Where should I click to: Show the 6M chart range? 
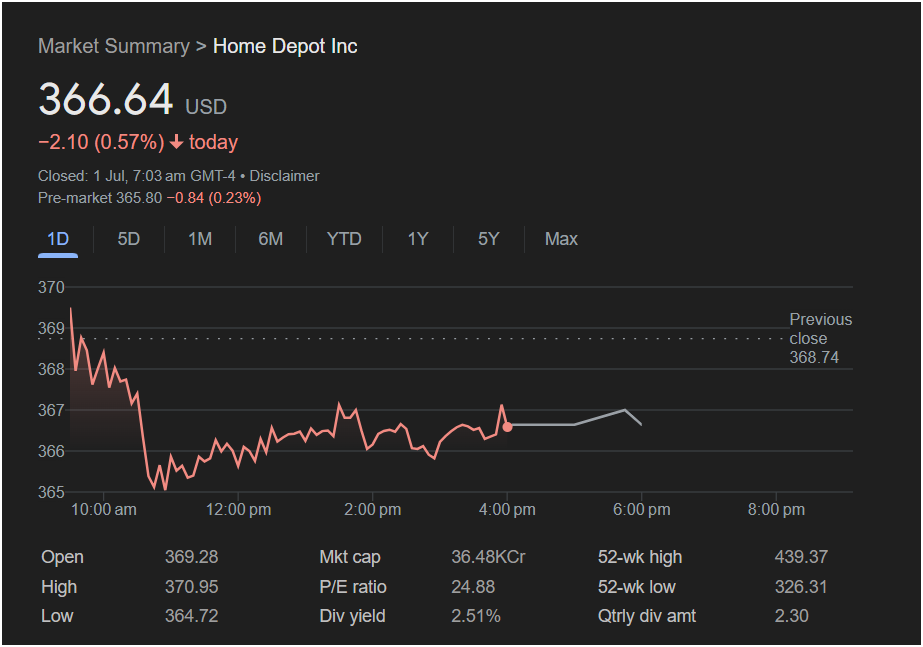click(270, 239)
